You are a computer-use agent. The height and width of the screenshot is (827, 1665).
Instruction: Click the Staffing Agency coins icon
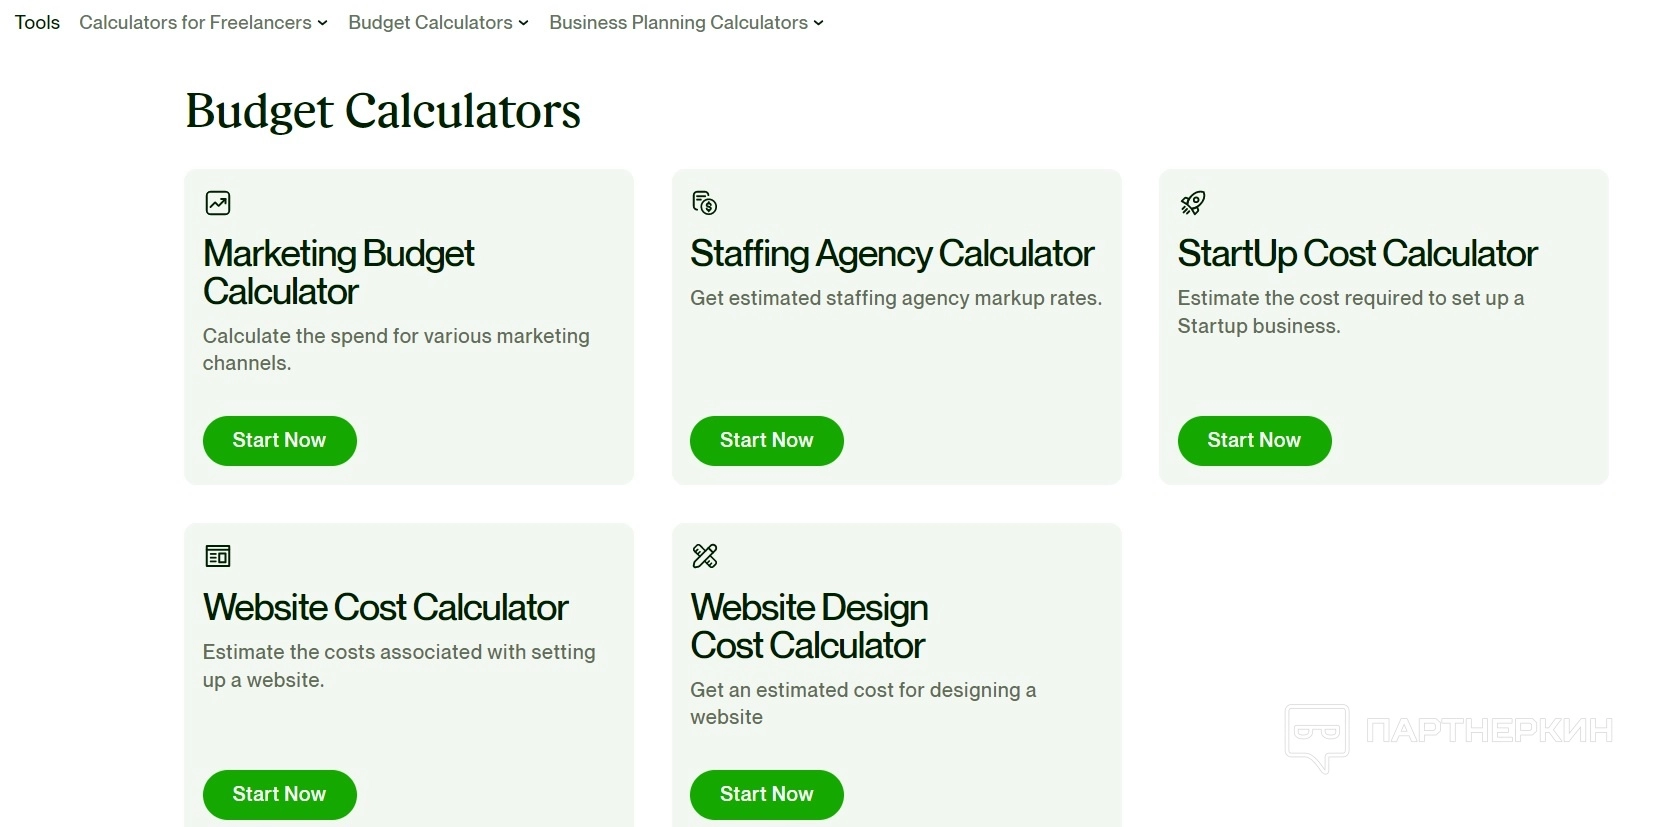click(705, 203)
